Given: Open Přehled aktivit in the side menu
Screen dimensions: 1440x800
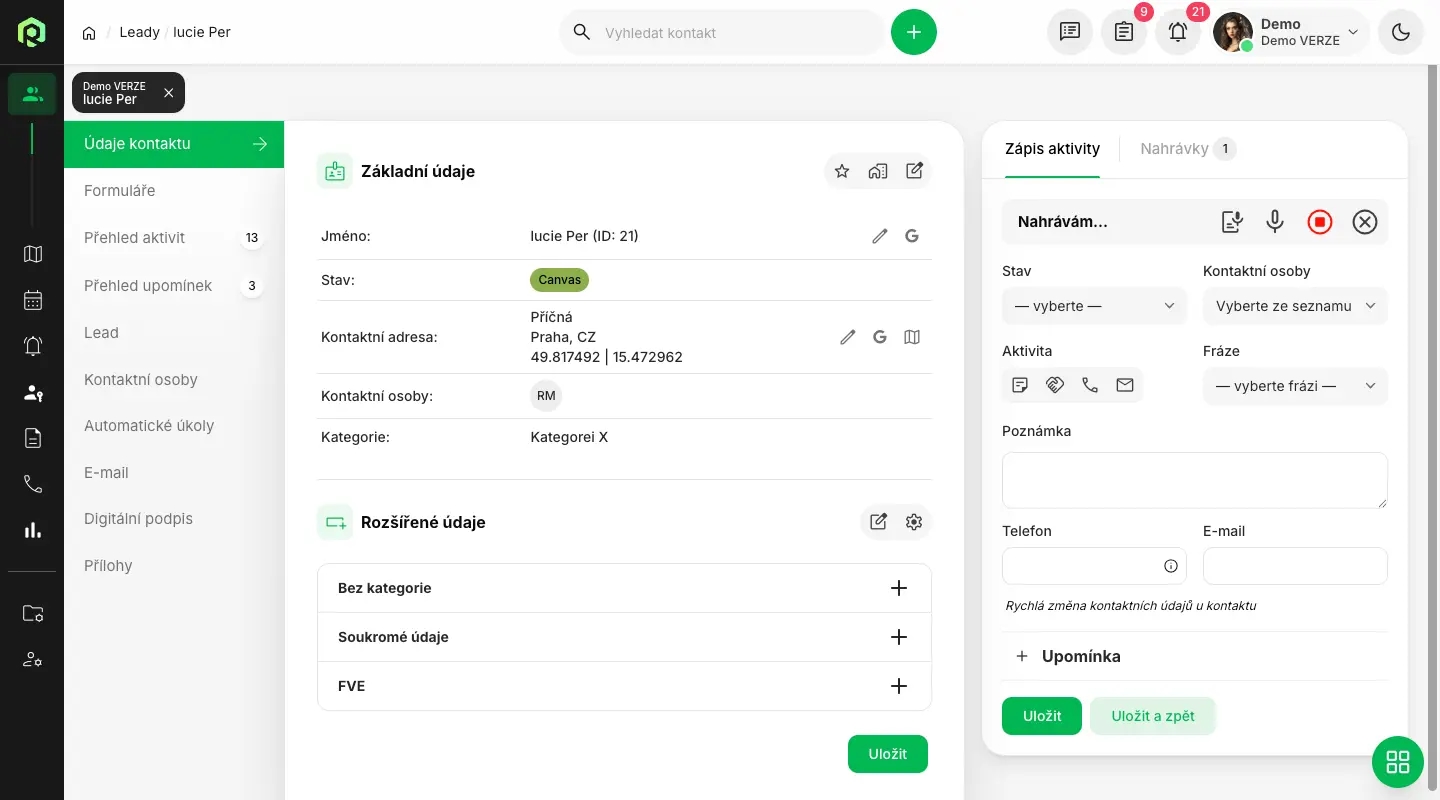Looking at the screenshot, I should click(135, 238).
